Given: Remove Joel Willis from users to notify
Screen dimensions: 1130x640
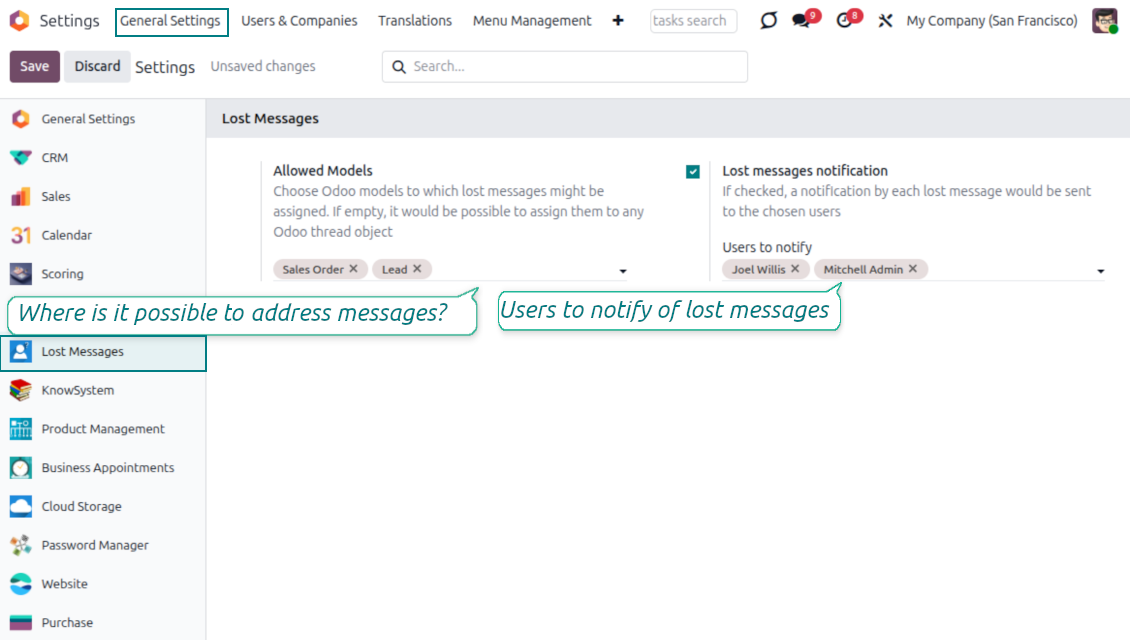Looking at the screenshot, I should [795, 269].
